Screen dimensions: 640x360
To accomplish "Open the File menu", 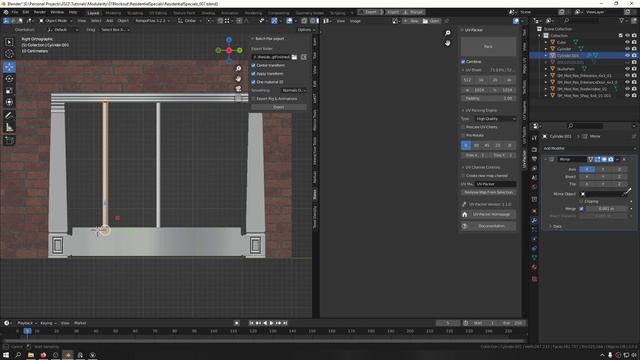I will point(15,12).
